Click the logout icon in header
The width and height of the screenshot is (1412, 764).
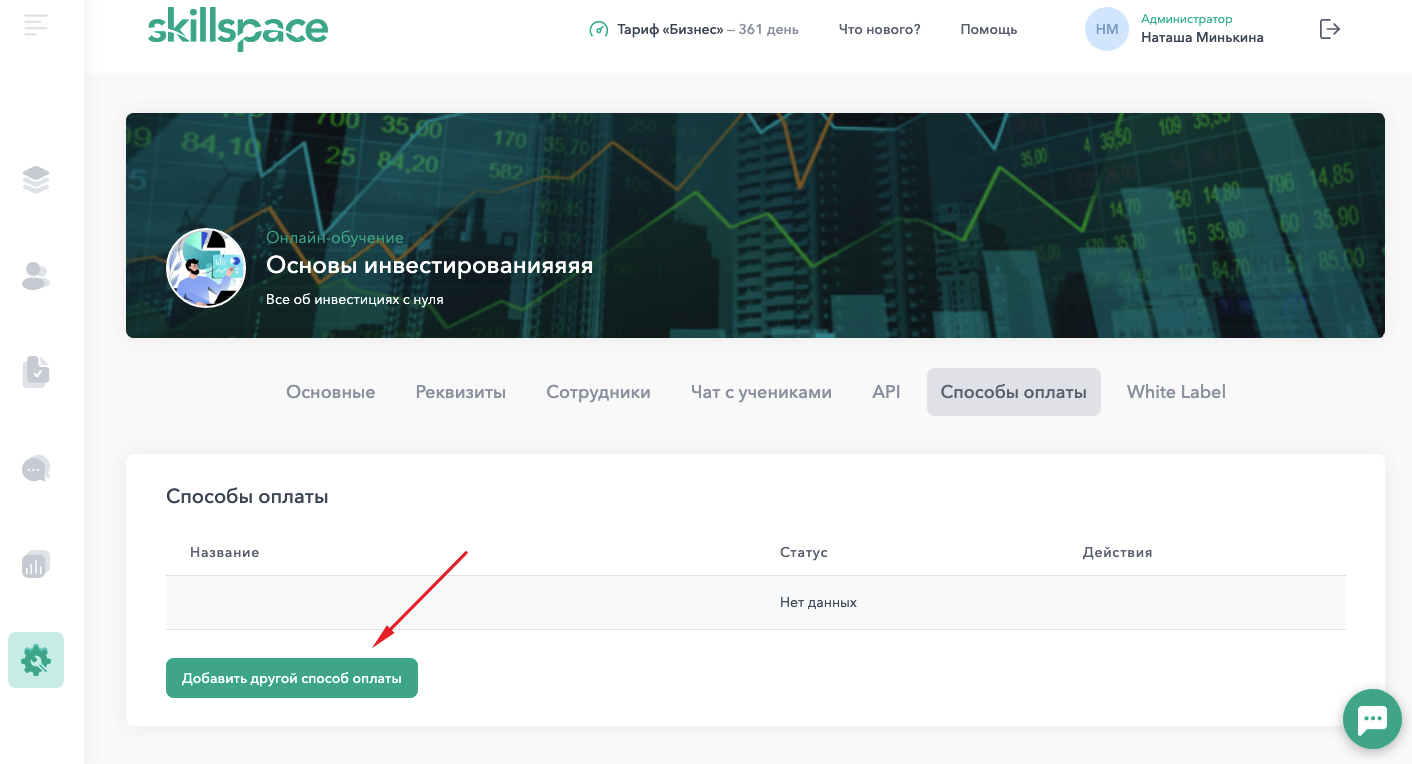[1330, 29]
